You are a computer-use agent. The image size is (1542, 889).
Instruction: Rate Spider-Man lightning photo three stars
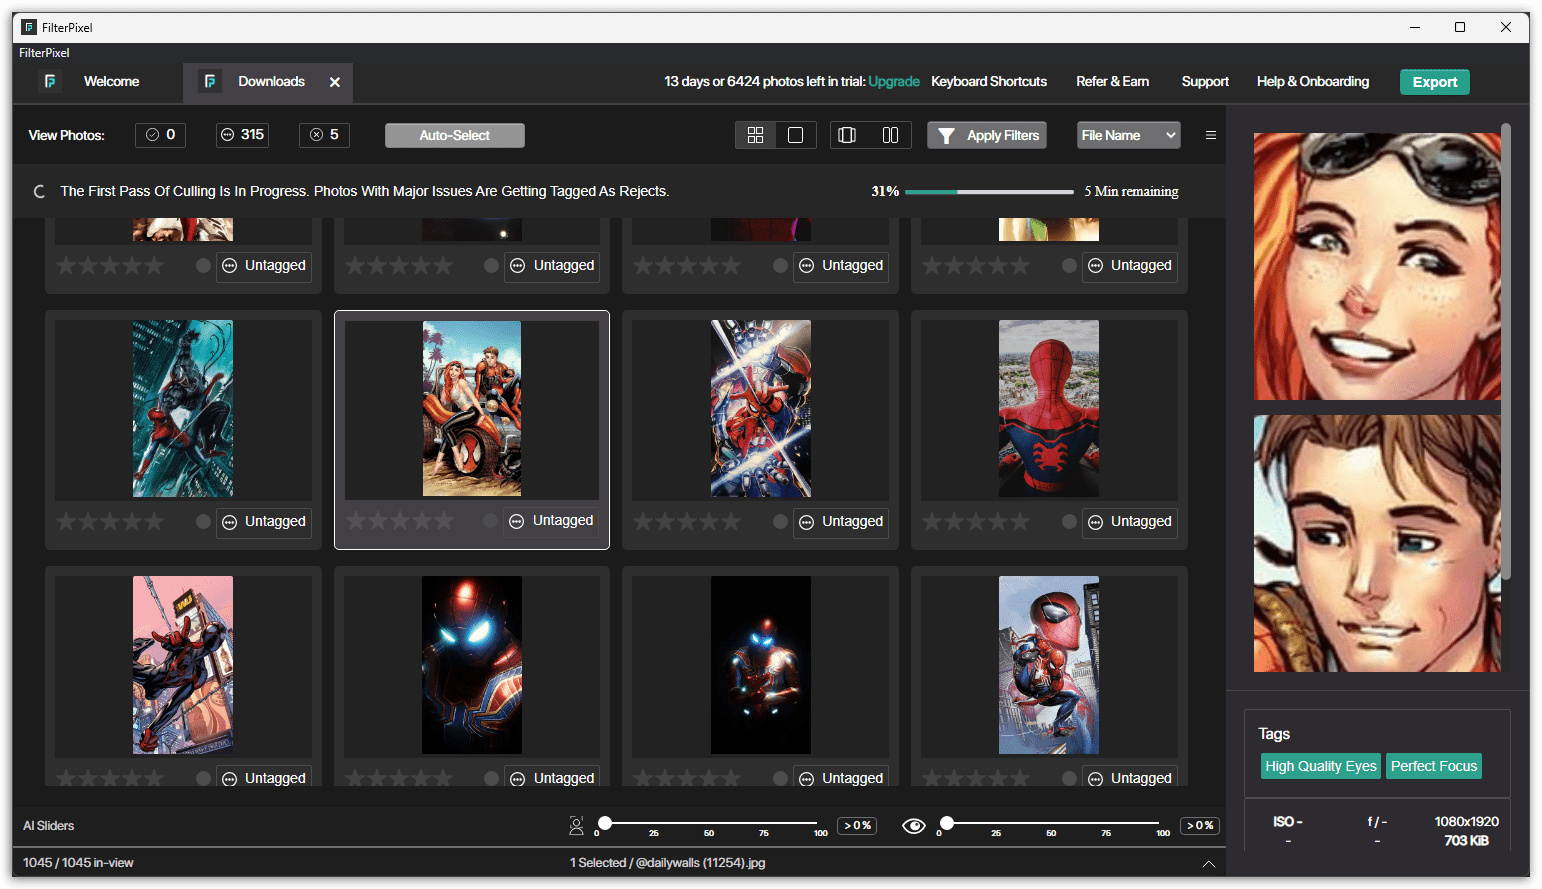687,522
